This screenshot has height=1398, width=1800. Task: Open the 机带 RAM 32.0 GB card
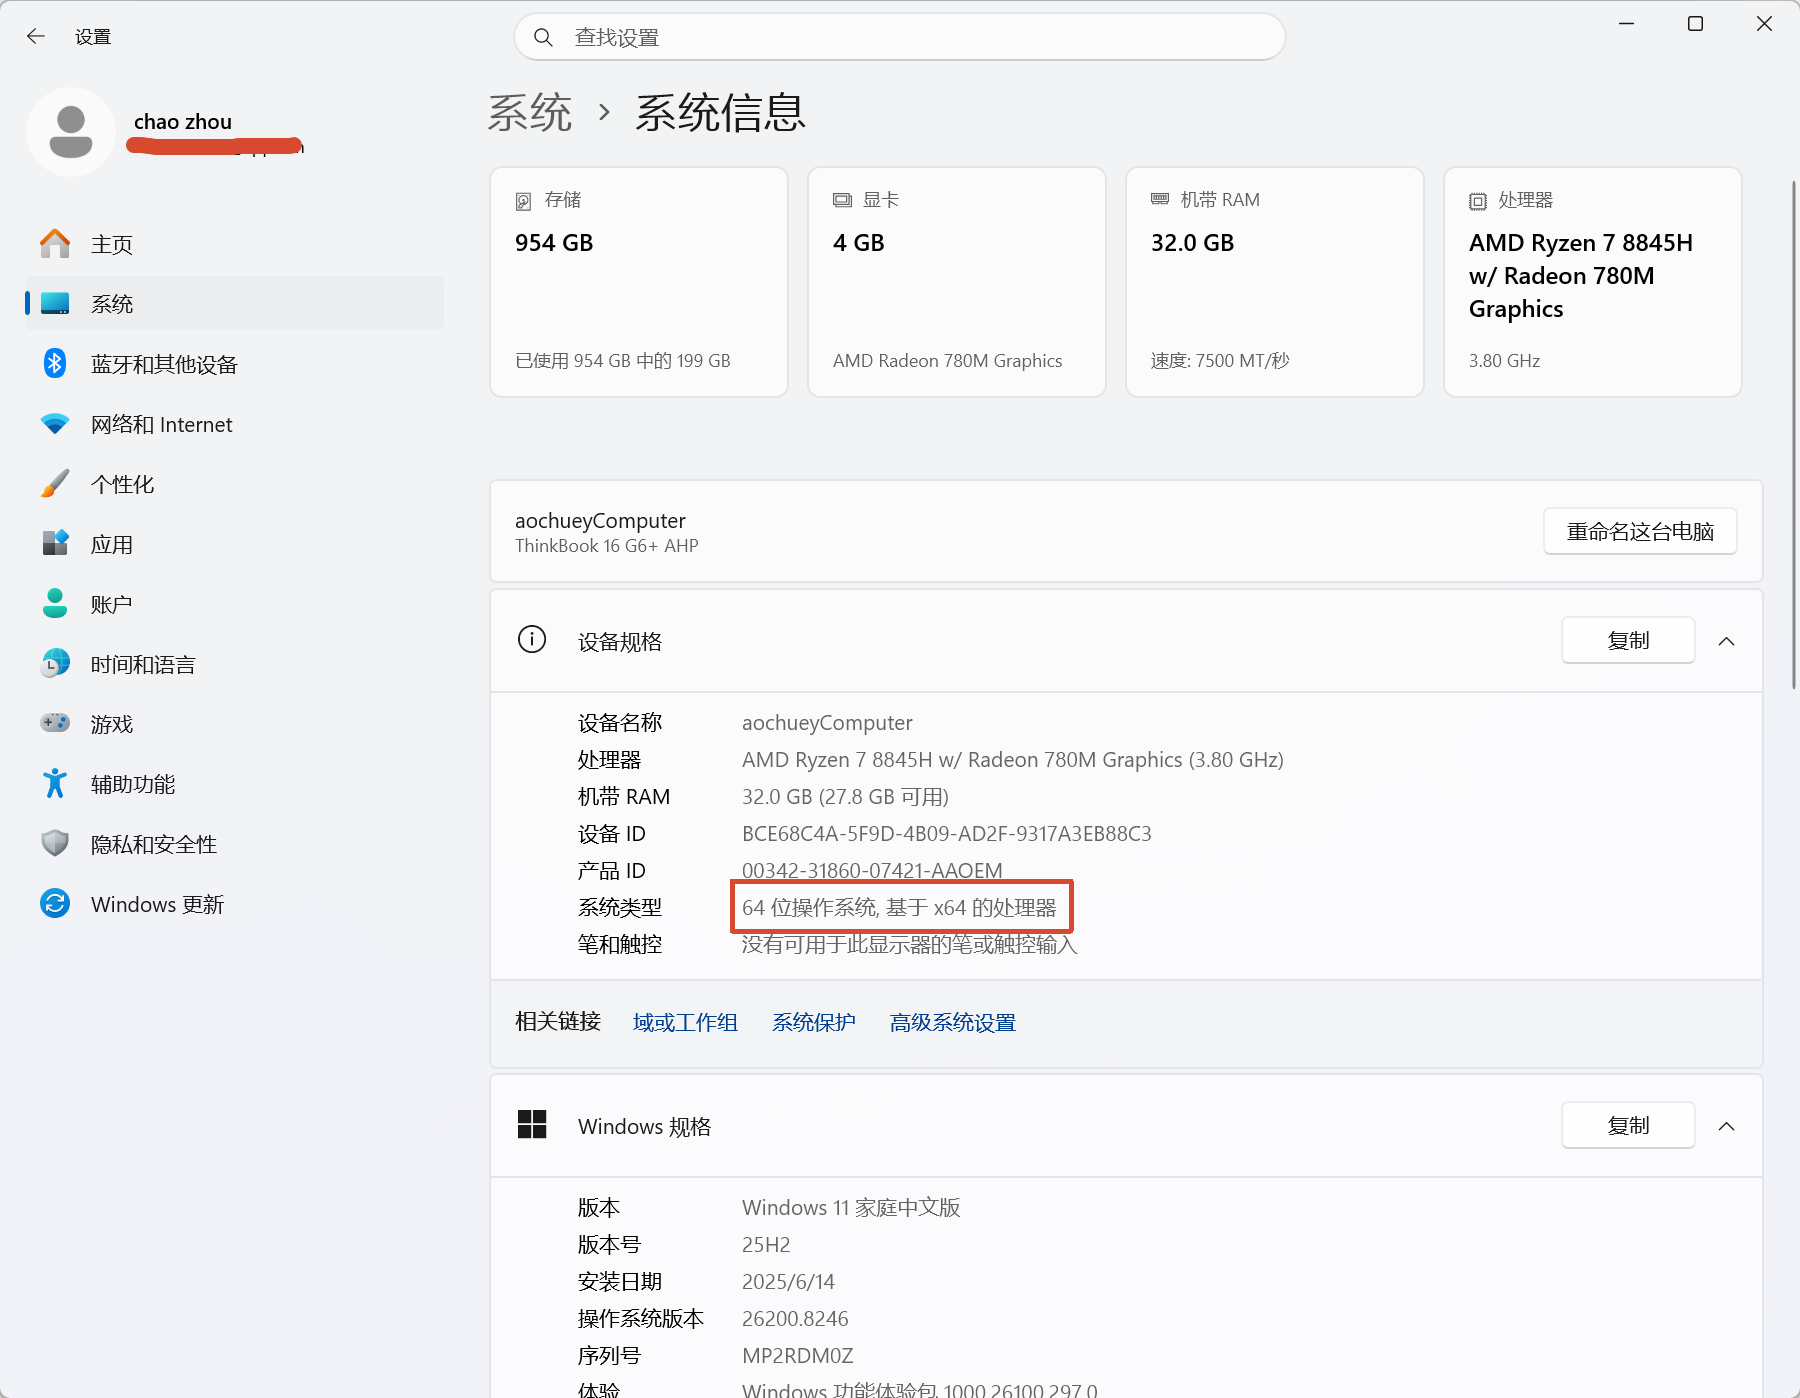coord(1275,282)
